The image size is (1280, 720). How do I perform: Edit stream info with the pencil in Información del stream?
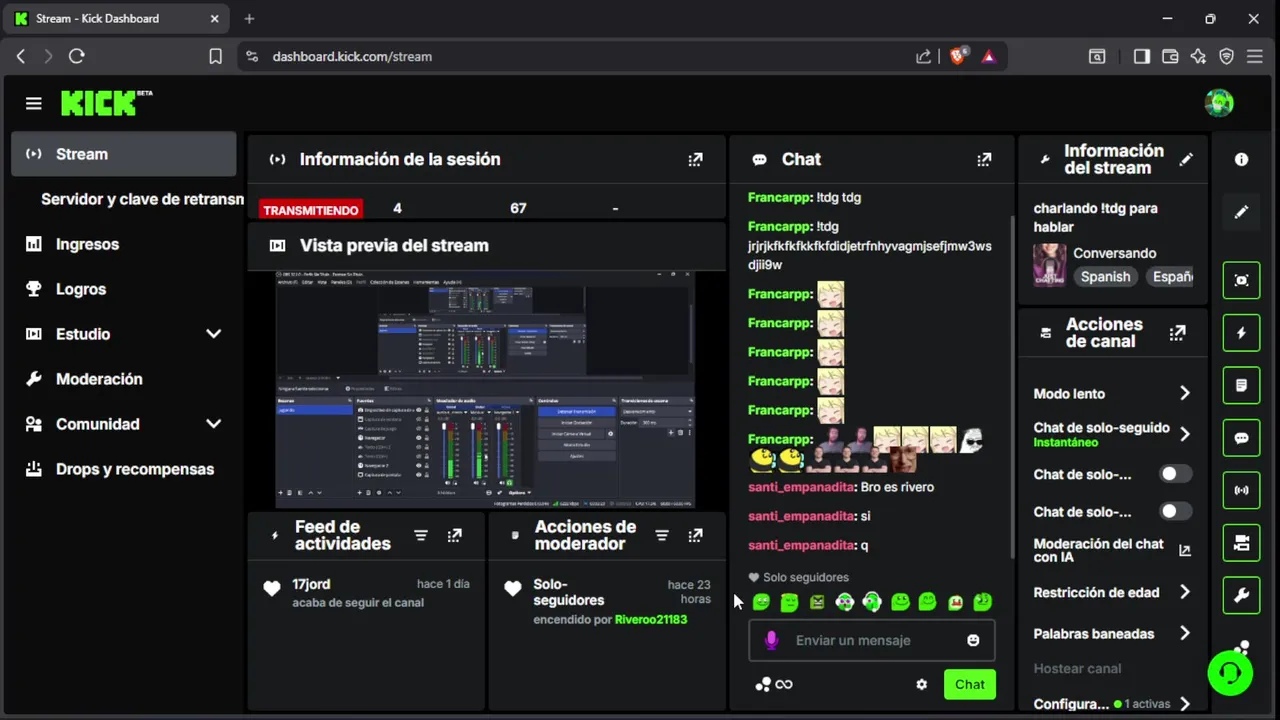point(1186,159)
